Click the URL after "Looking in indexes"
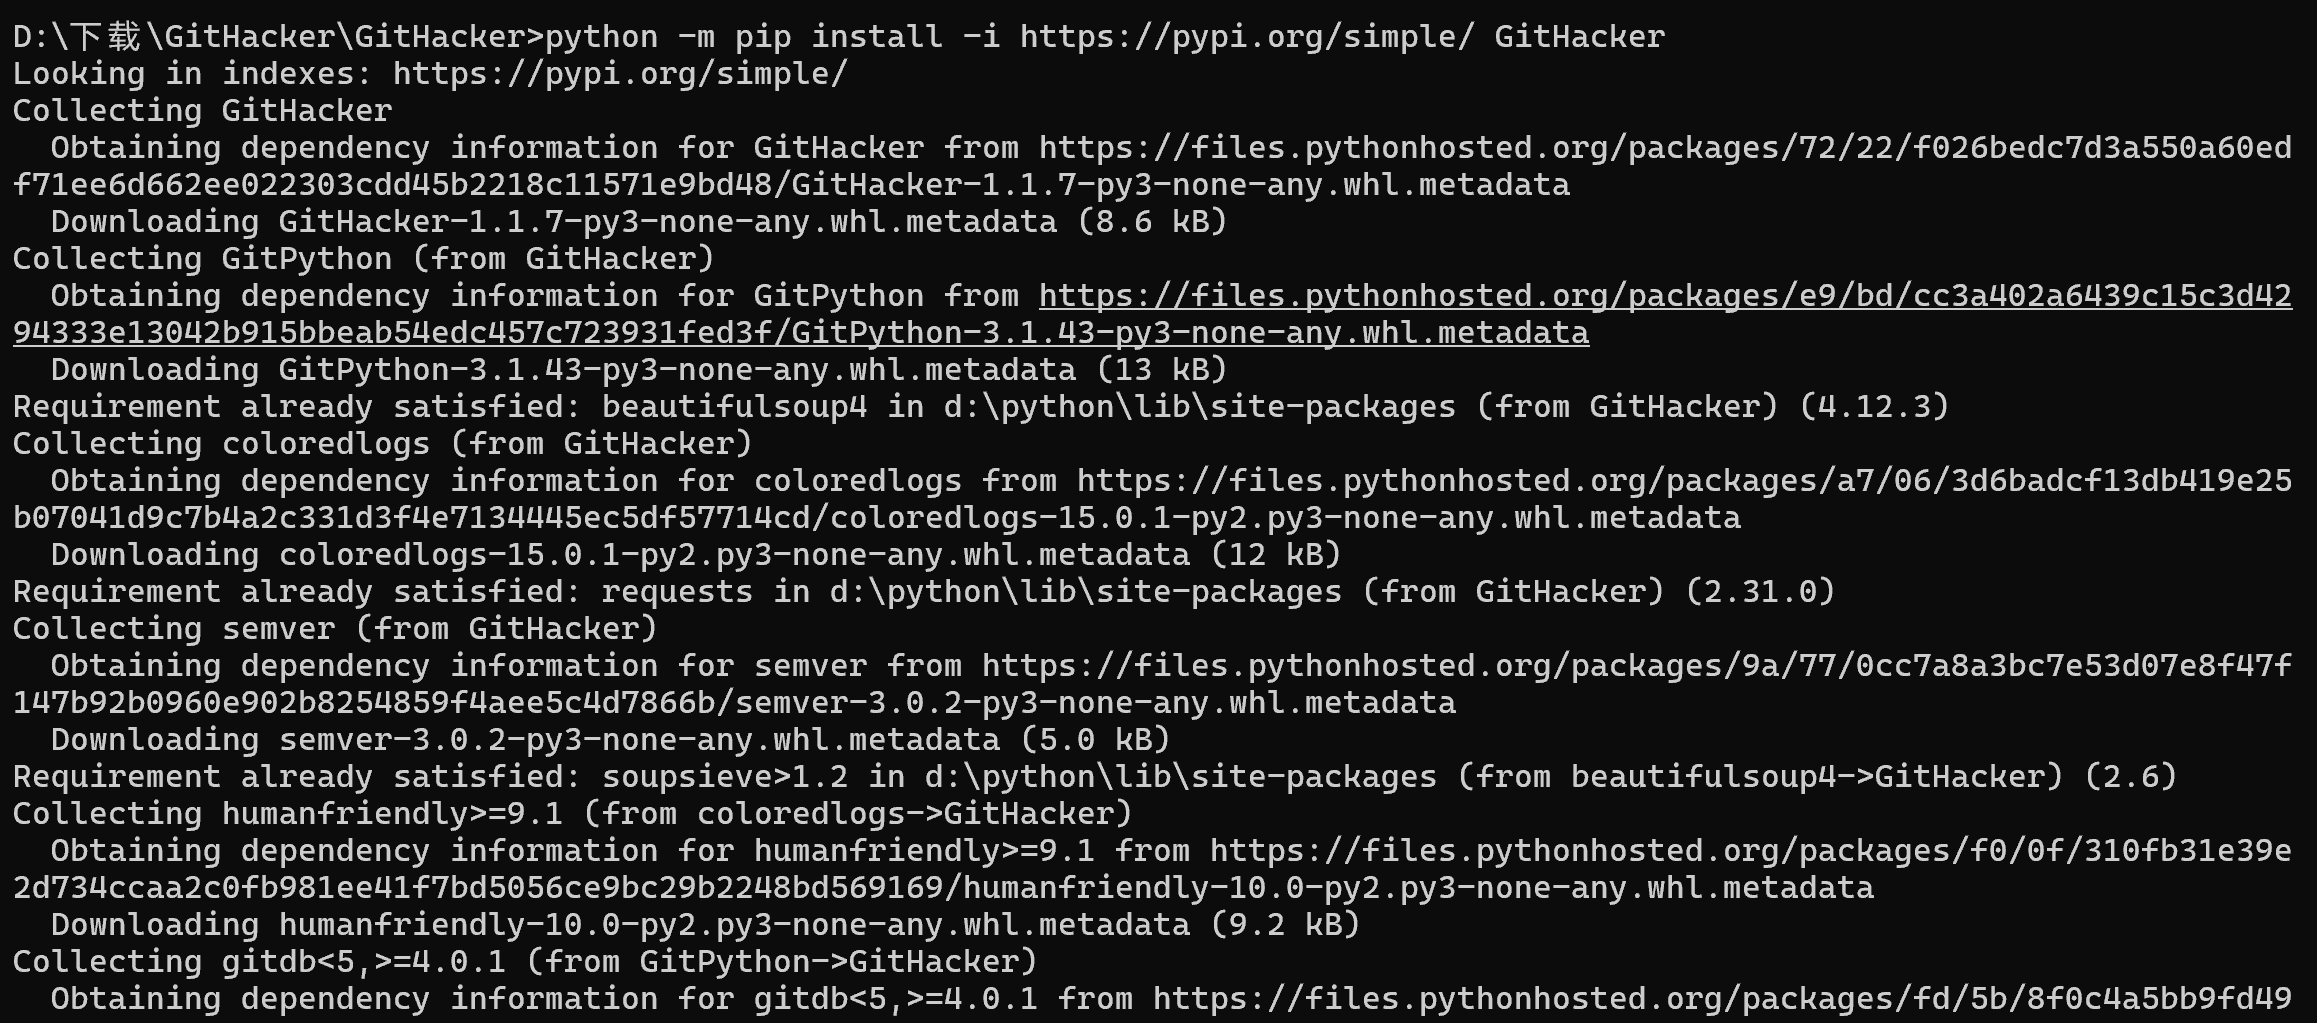The width and height of the screenshot is (2317, 1023). pyautogui.click(x=619, y=75)
